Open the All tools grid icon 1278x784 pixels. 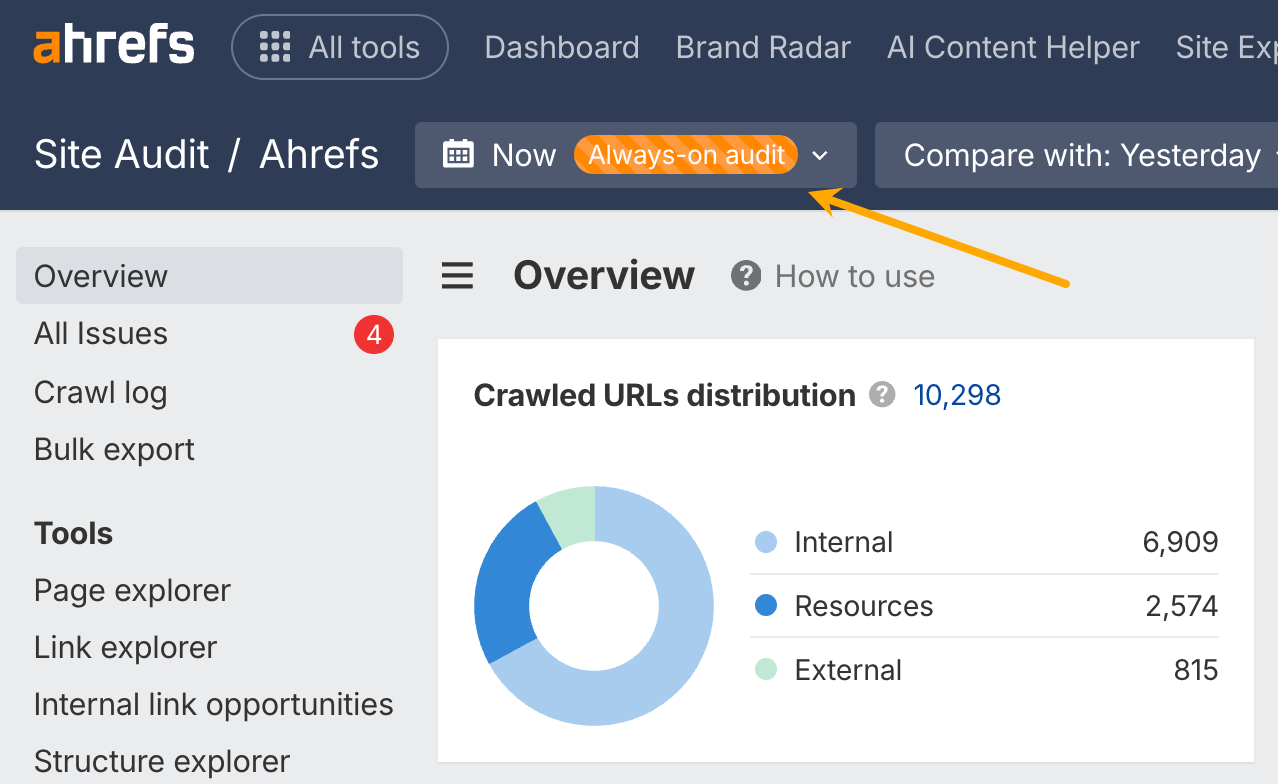273,46
